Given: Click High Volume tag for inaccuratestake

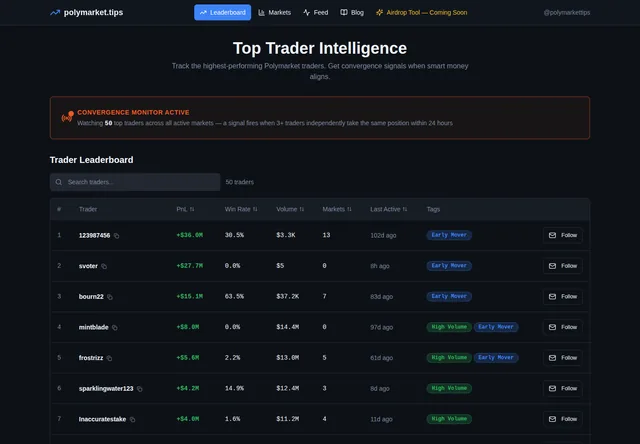Looking at the screenshot, I should [449, 419].
